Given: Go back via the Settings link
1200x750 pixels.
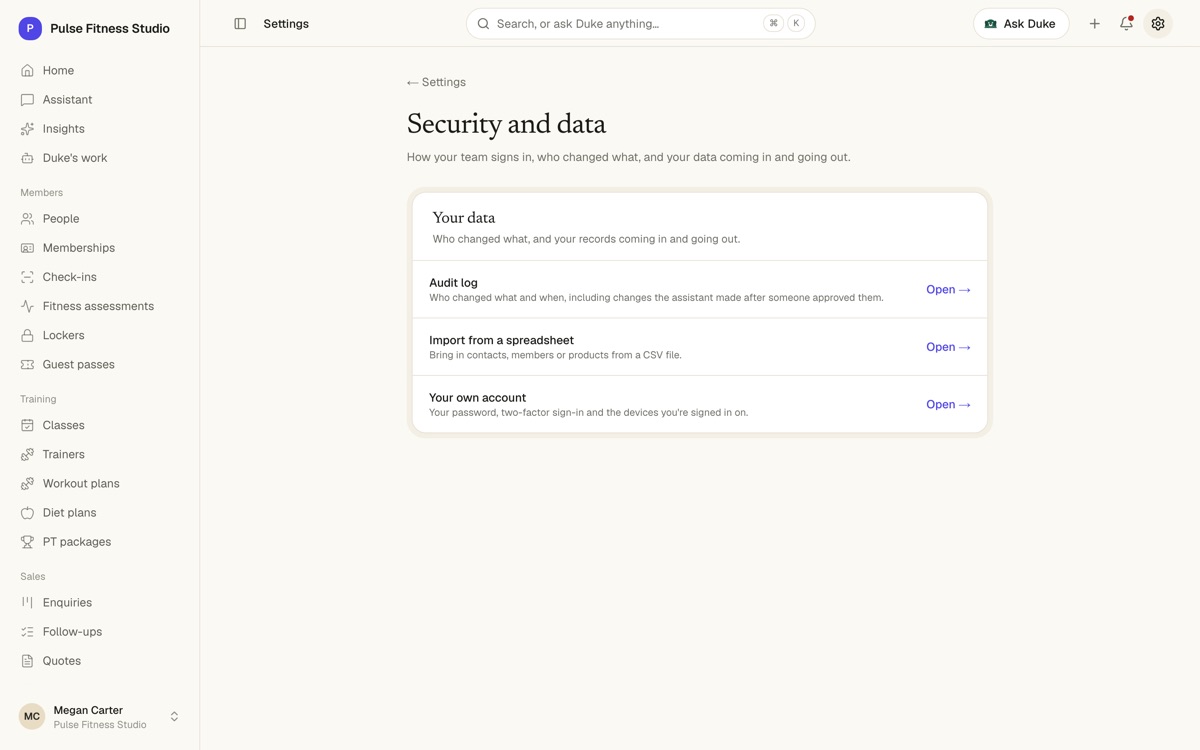Looking at the screenshot, I should tap(436, 82).
